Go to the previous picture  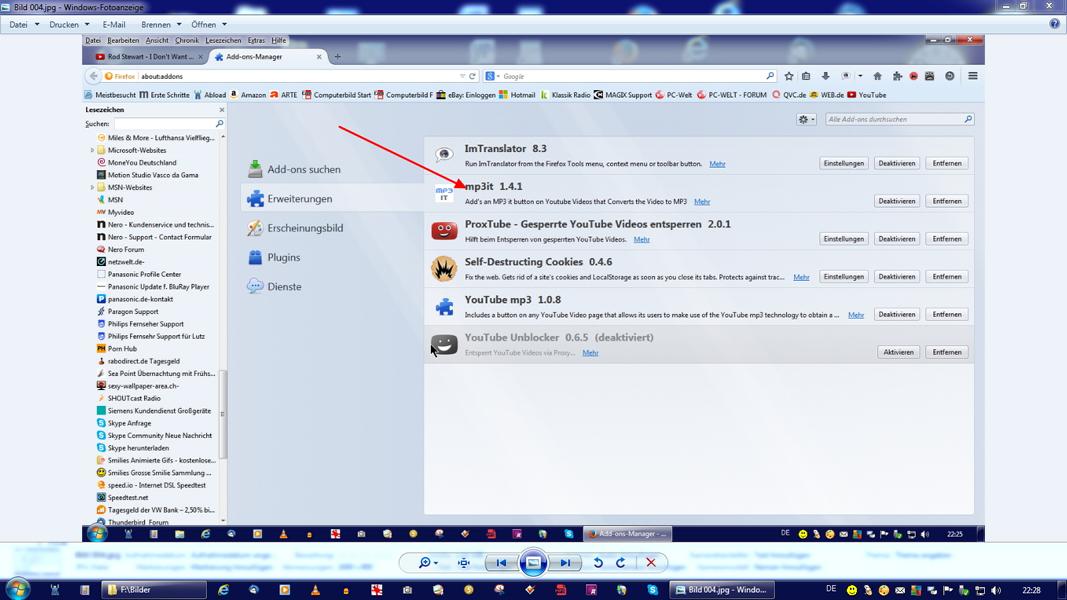502,563
